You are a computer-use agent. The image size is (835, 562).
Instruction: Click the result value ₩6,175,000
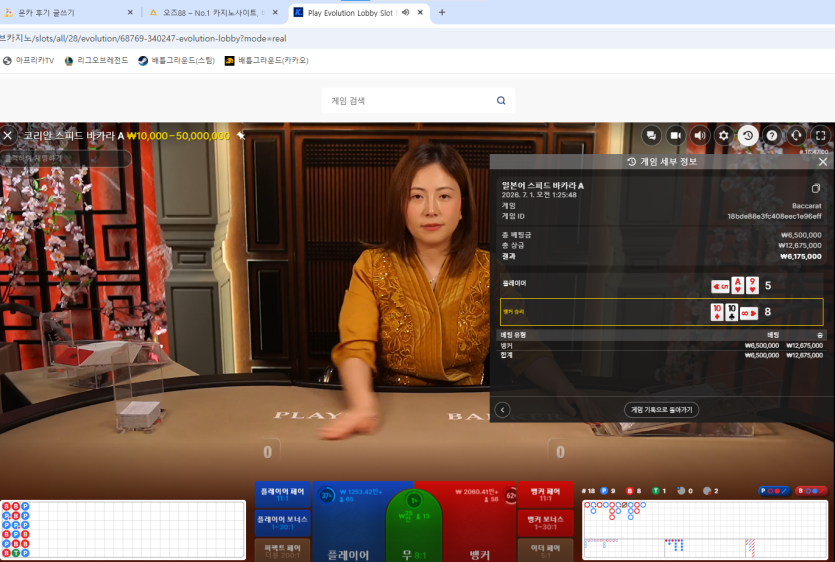(x=800, y=256)
